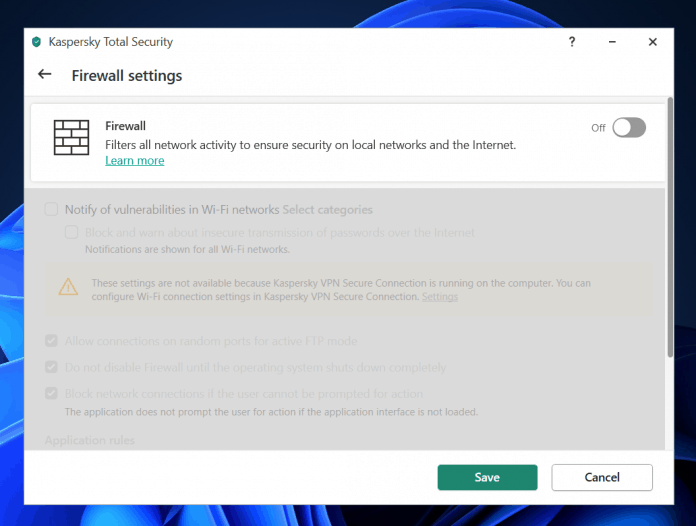Turn on the Firewall toggle switch
This screenshot has height=526, width=696.
tap(629, 127)
